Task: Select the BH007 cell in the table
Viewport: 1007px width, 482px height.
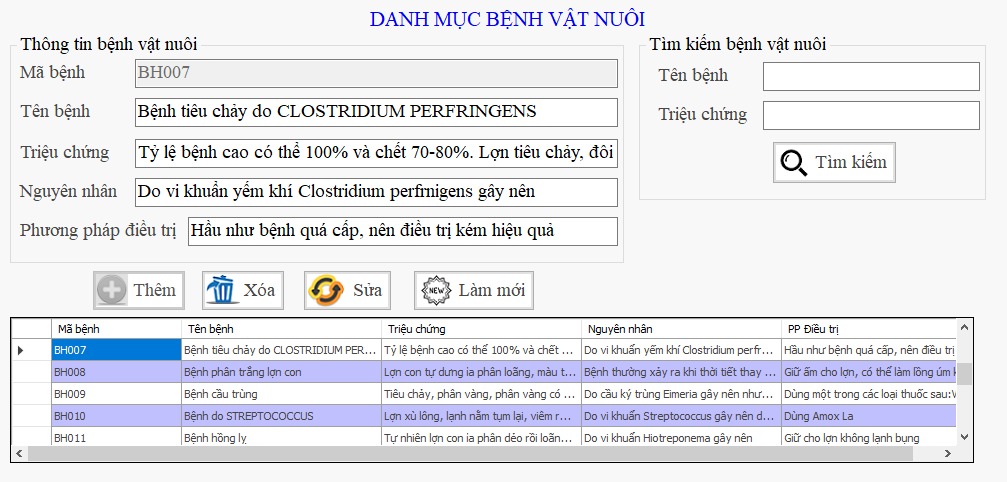Action: pos(116,350)
